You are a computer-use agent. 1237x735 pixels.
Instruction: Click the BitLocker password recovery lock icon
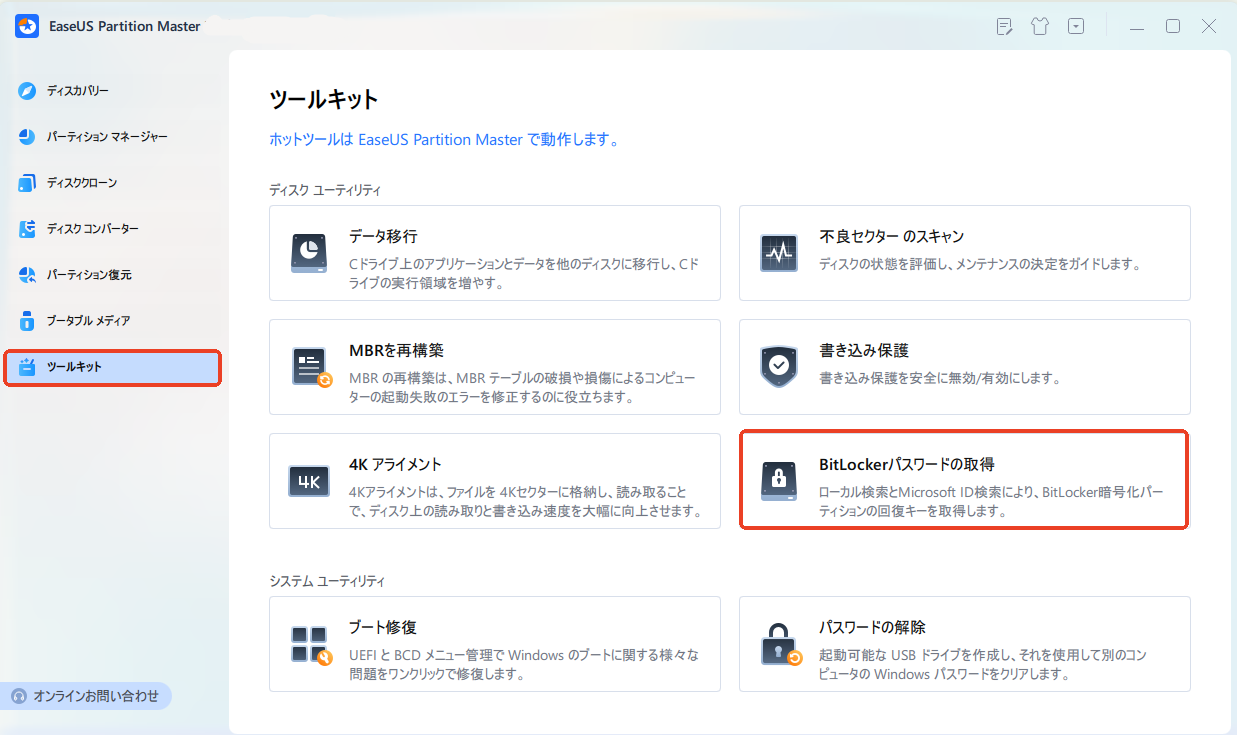tap(778, 481)
